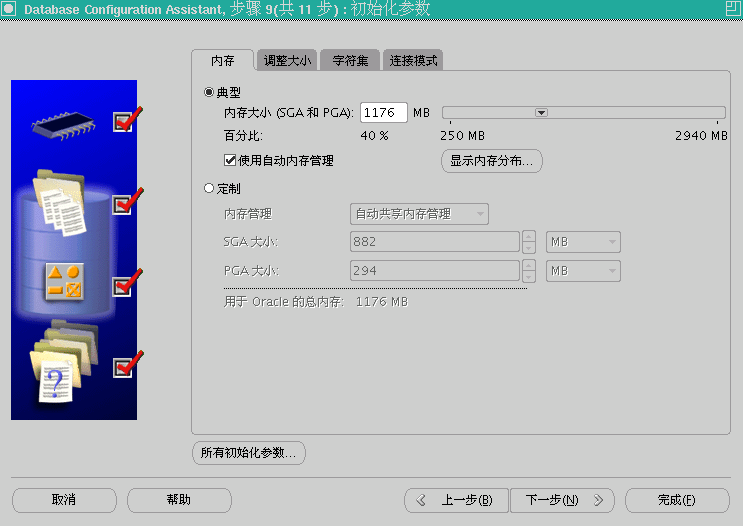The height and width of the screenshot is (526, 743).
Task: Click the 取消 button
Action: (64, 500)
